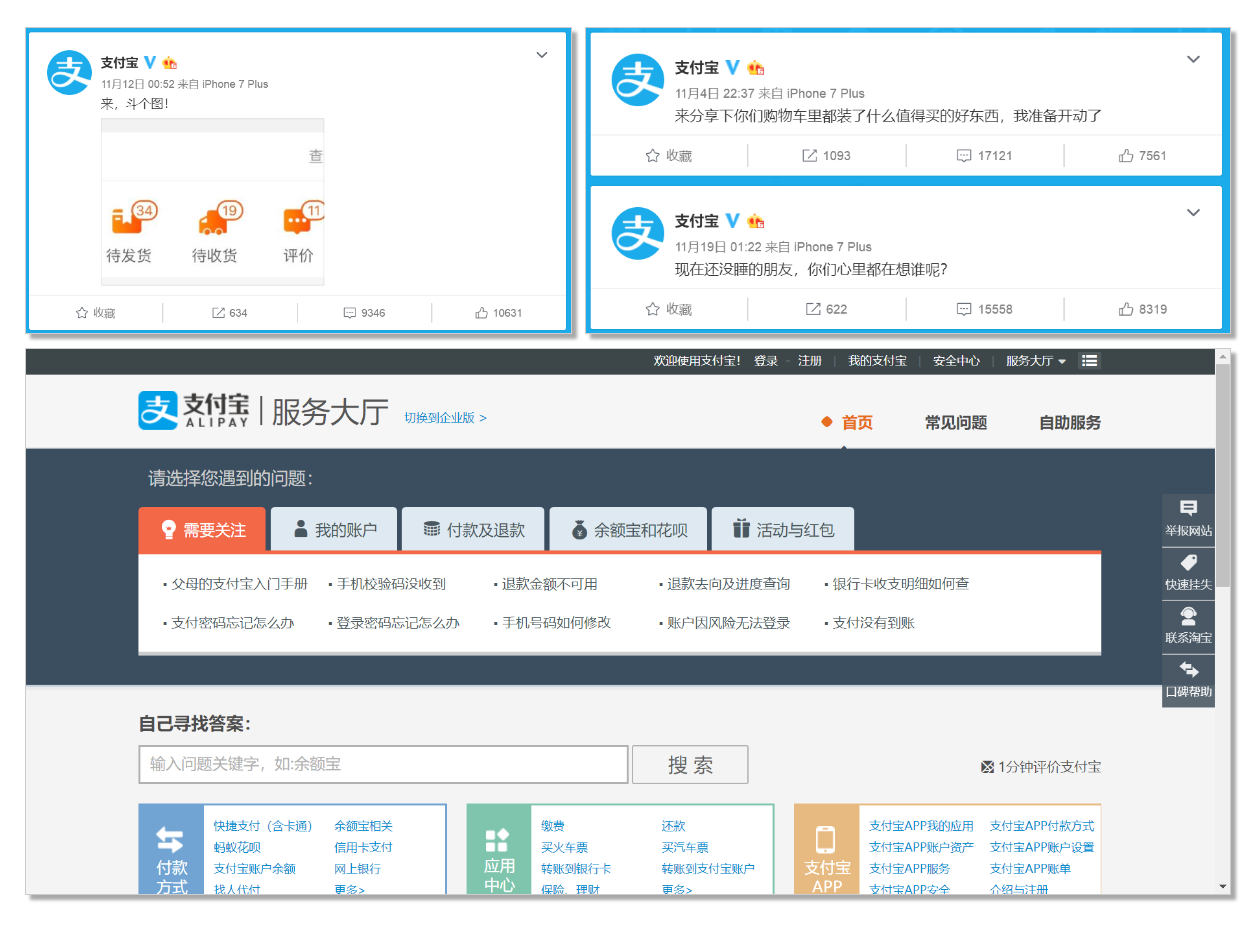This screenshot has width=1260, height=932.
Task: Open 父母的支付宝入门手册 question
Action: pyautogui.click(x=239, y=584)
